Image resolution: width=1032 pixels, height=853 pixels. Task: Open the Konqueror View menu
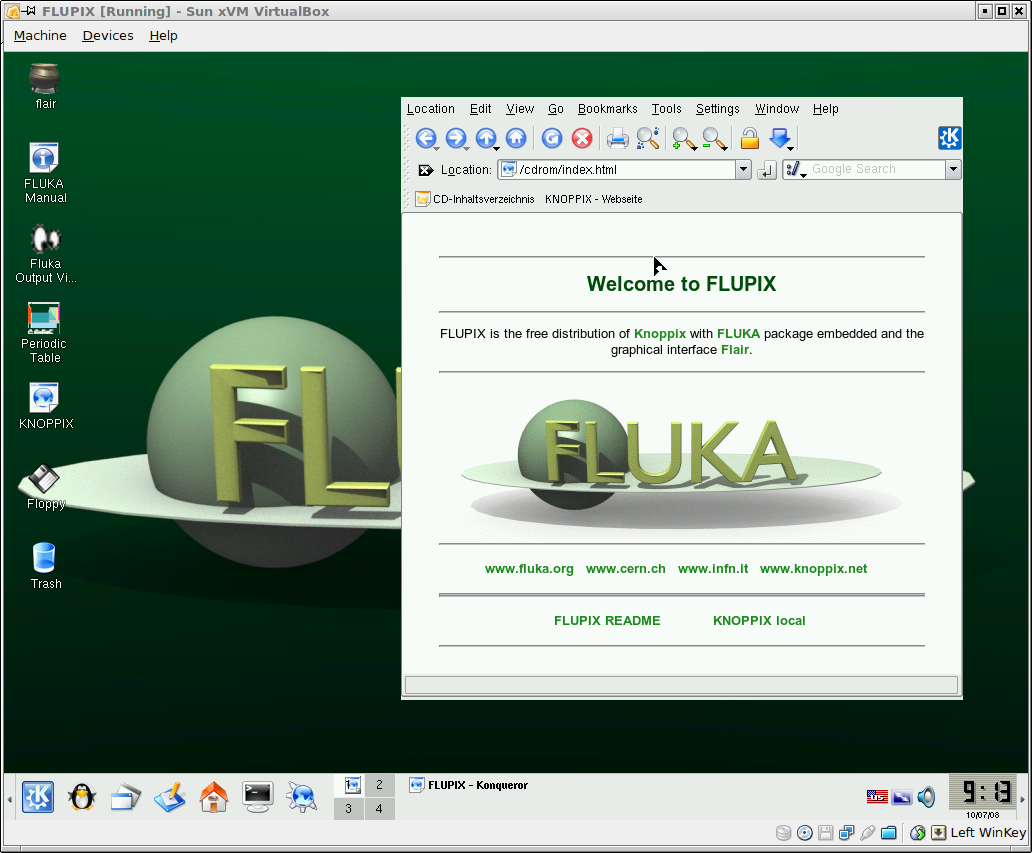click(x=520, y=109)
